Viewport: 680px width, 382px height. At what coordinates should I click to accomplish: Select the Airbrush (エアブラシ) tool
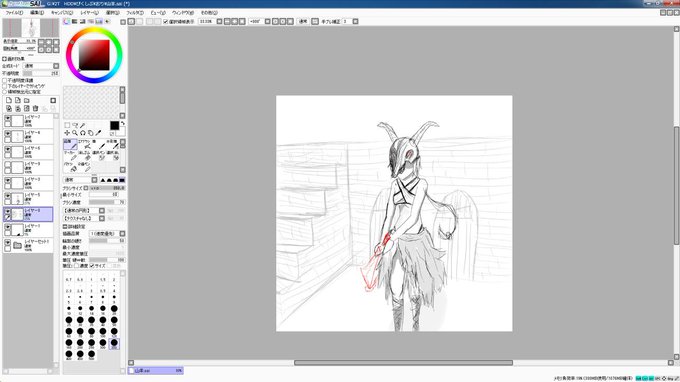point(84,144)
